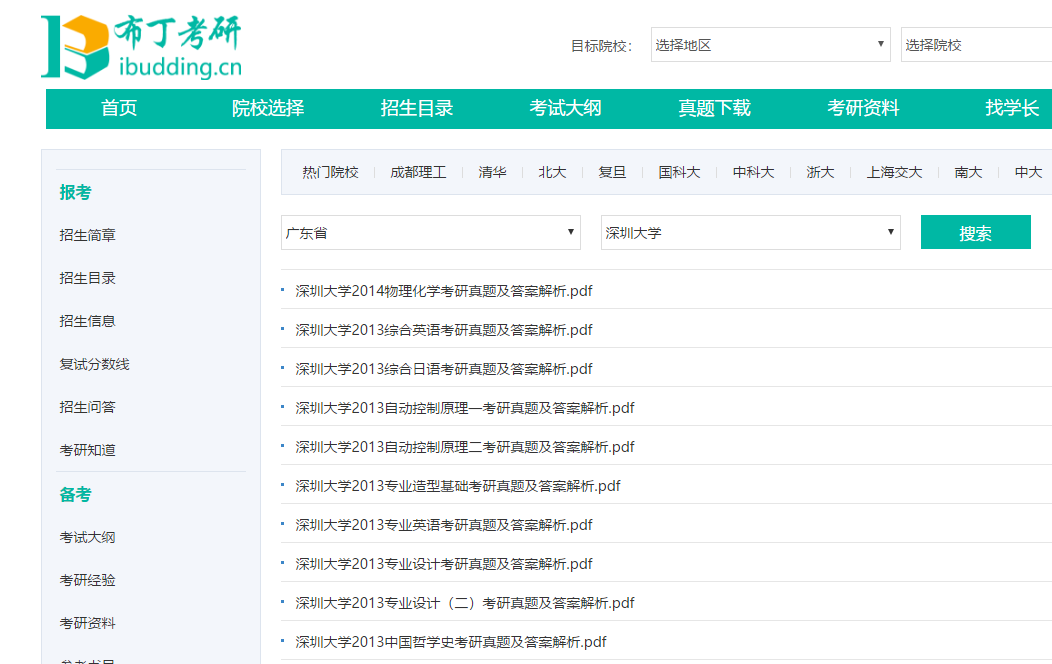The image size is (1052, 664).
Task: Open 招生信息 in the sidebar
Action: [87, 321]
